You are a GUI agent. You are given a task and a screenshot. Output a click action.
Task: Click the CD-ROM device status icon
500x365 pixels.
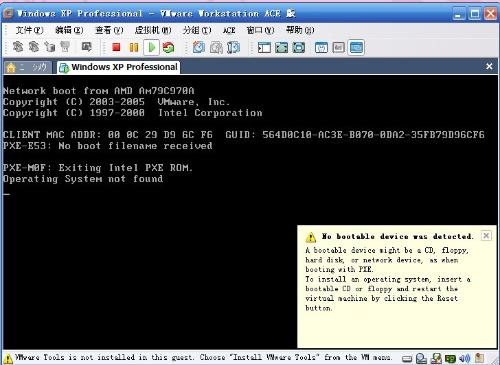pos(421,358)
